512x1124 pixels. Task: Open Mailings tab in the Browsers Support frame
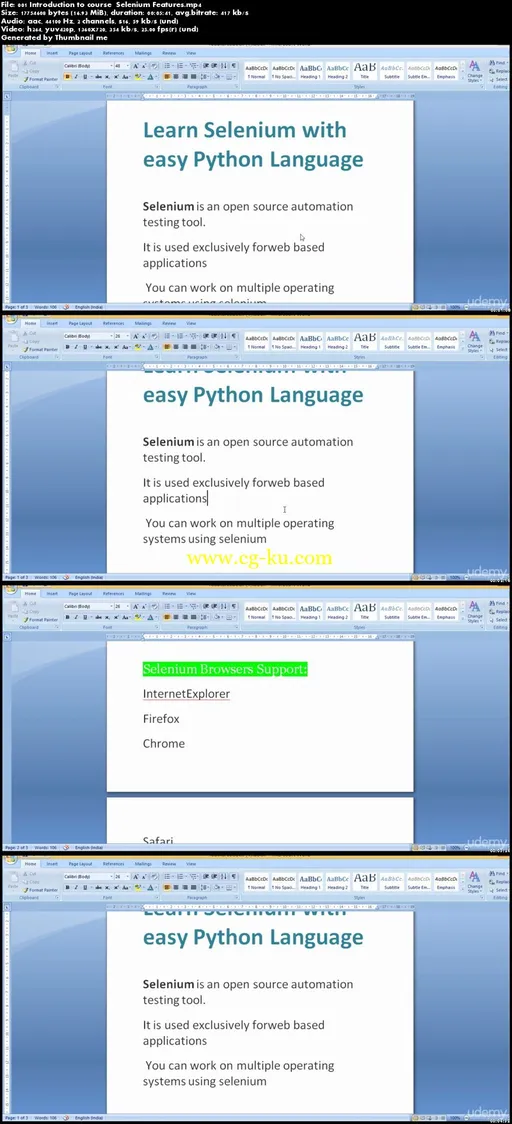click(x=143, y=594)
